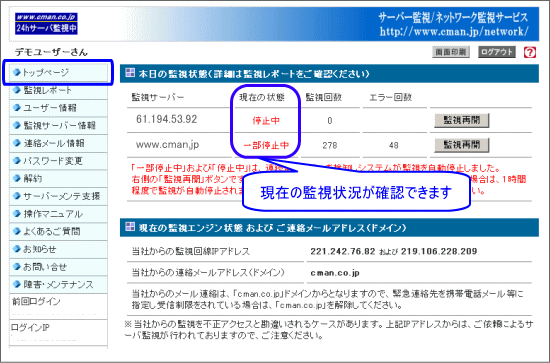The height and width of the screenshot is (363, 550).
Task: Click the 前回ログイン label
Action: coord(36,301)
